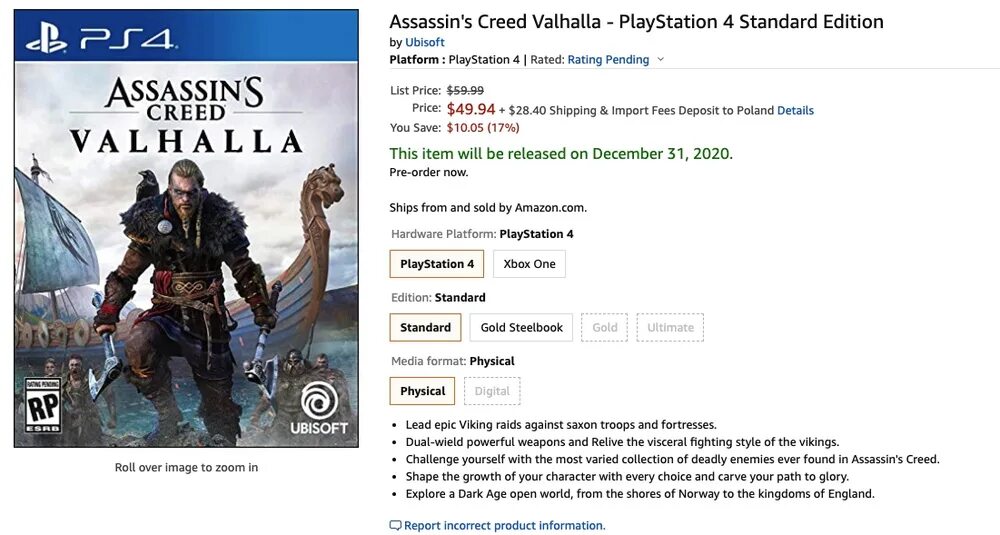Select Physical media format

422,391
